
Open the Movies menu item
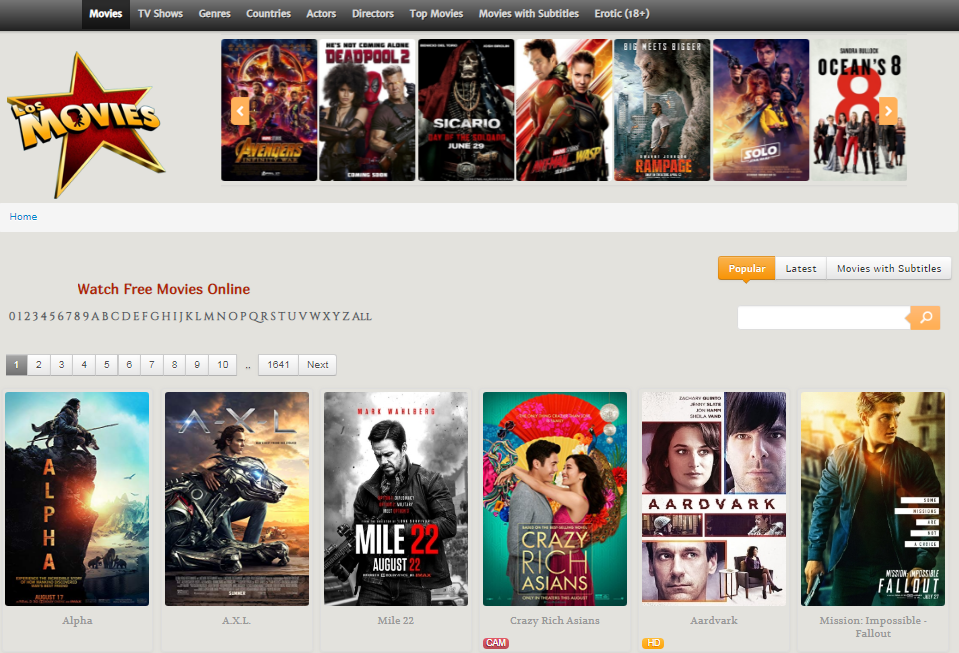click(106, 14)
